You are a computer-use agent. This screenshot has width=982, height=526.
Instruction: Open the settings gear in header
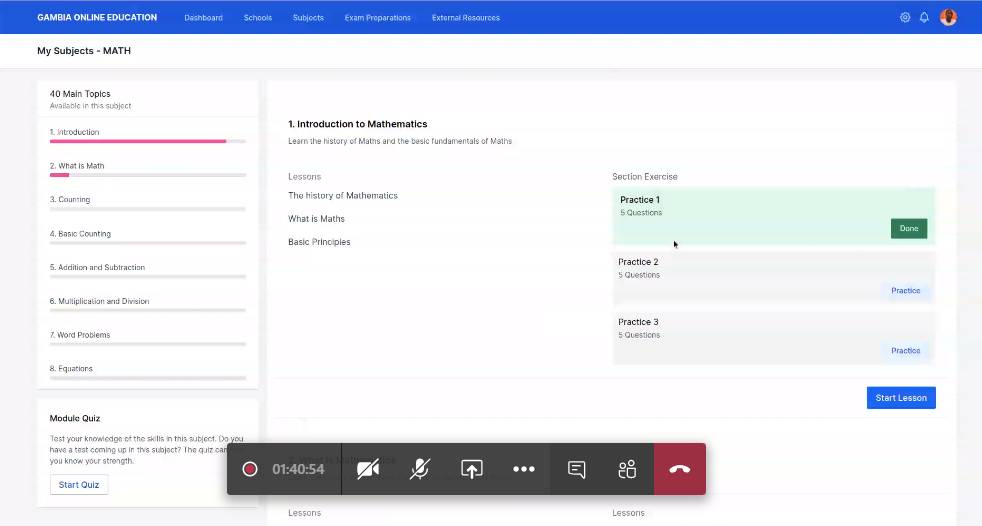pos(905,18)
